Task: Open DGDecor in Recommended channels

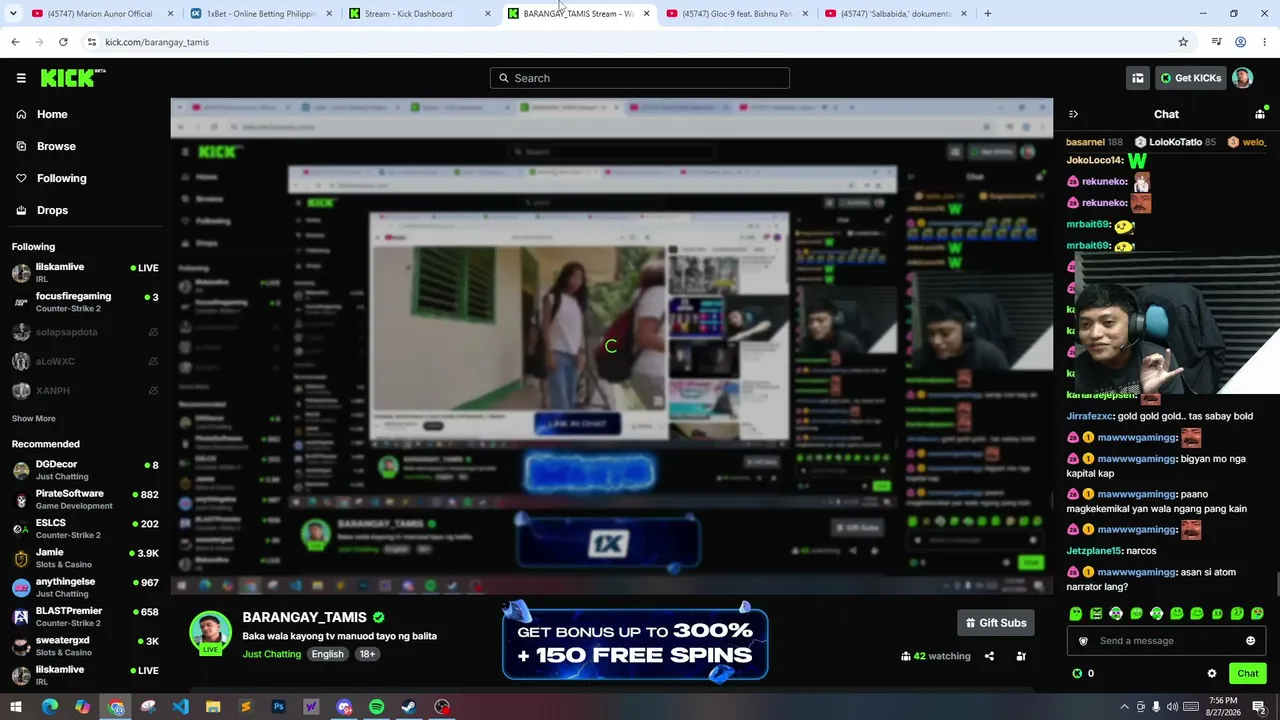Action: (x=85, y=470)
